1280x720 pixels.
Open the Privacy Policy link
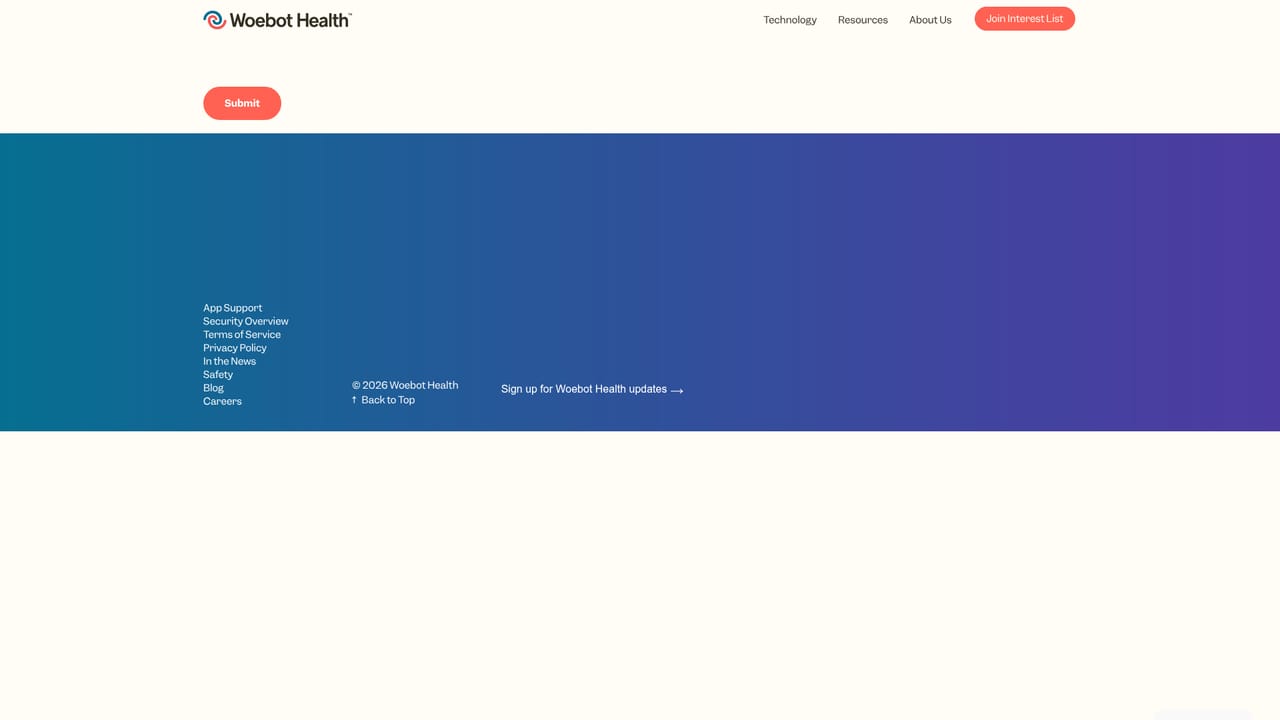[235, 348]
